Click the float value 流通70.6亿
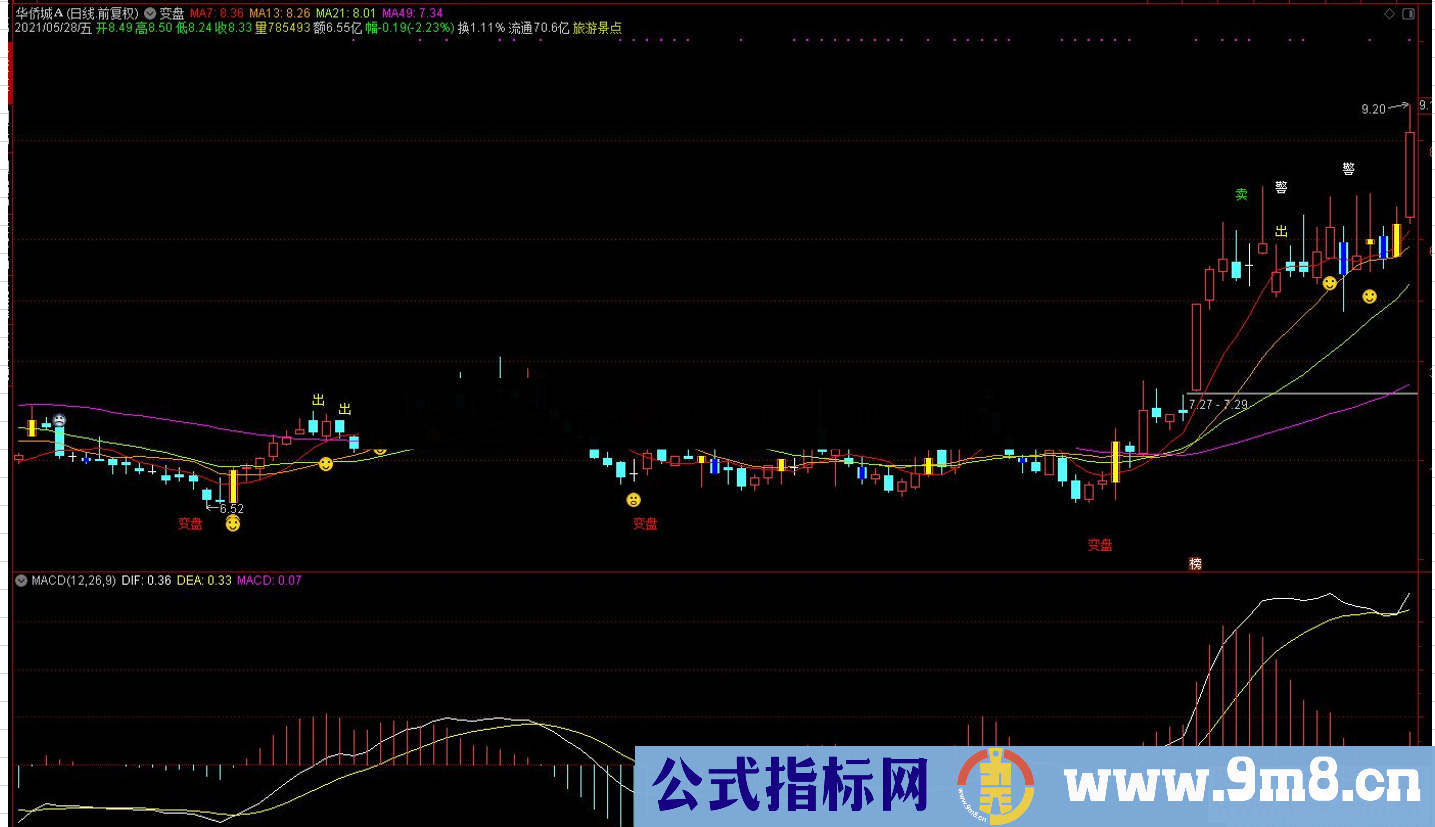Viewport: 1435px width, 827px height. [x=539, y=28]
